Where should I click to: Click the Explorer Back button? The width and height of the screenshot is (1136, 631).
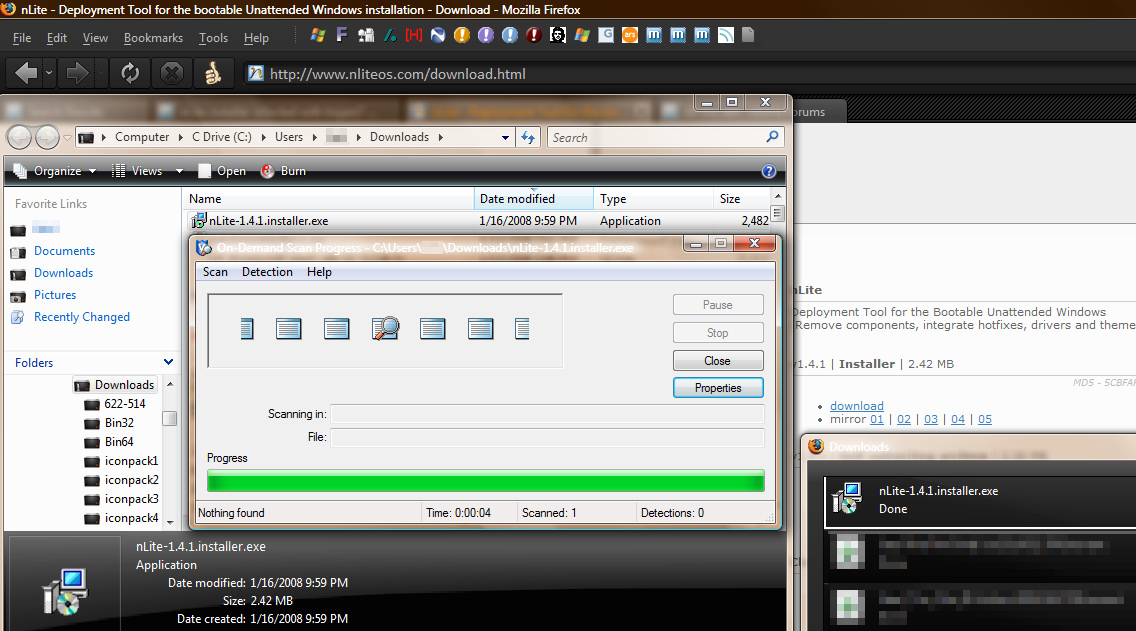20,137
